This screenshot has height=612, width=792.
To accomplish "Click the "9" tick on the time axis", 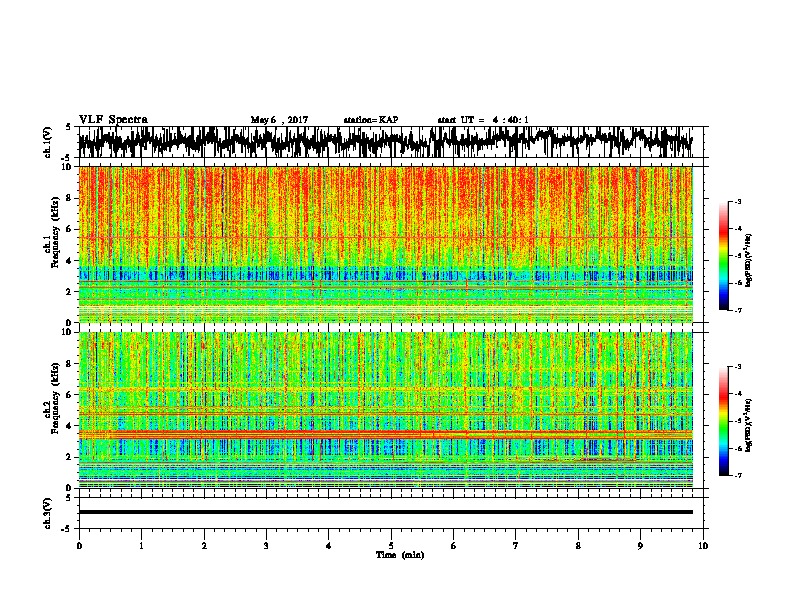I will (x=640, y=546).
